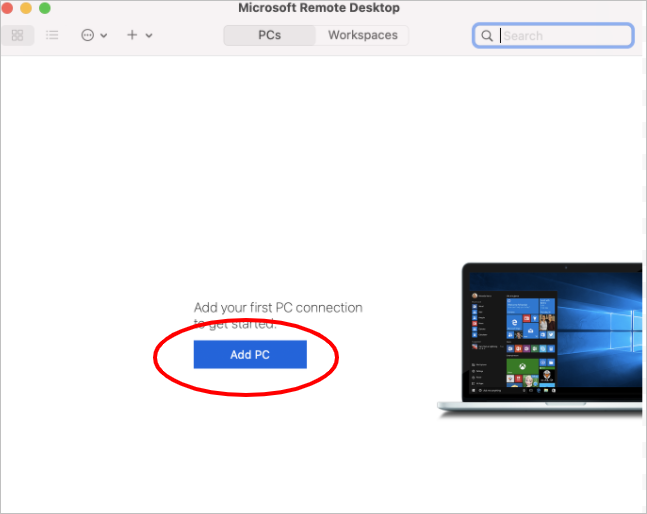
Task: Expand the chevron beside the plus icon
Action: (x=149, y=36)
